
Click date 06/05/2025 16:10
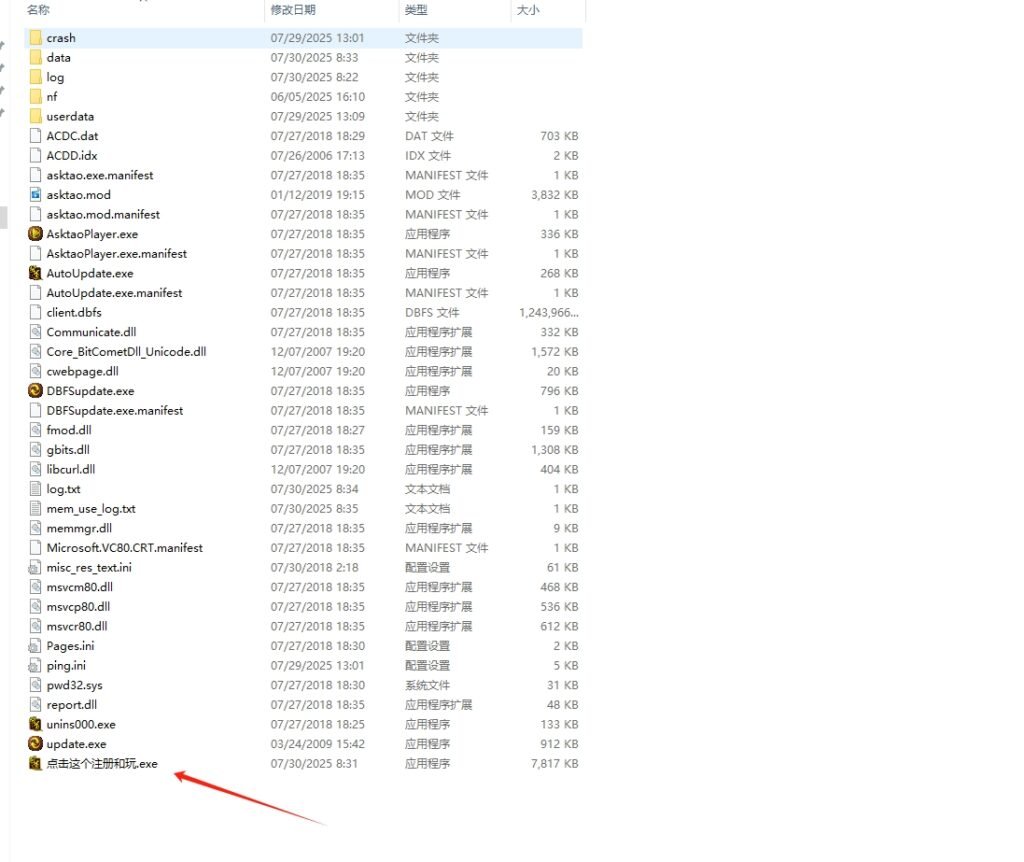point(318,97)
